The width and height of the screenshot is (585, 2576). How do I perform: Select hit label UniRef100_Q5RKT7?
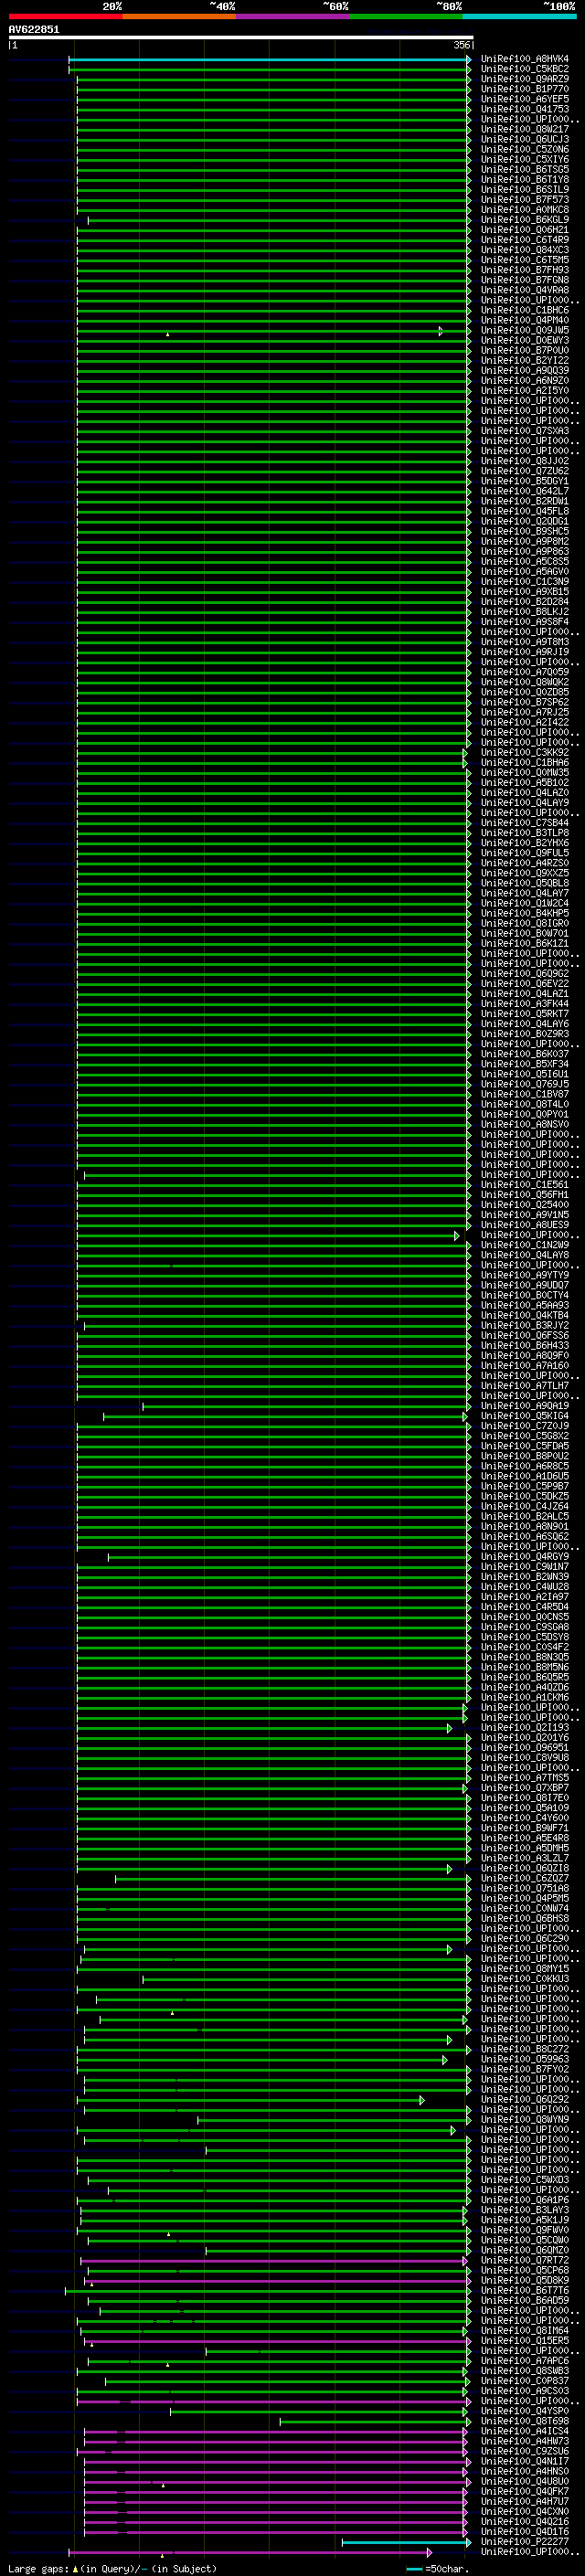pyautogui.click(x=524, y=1014)
